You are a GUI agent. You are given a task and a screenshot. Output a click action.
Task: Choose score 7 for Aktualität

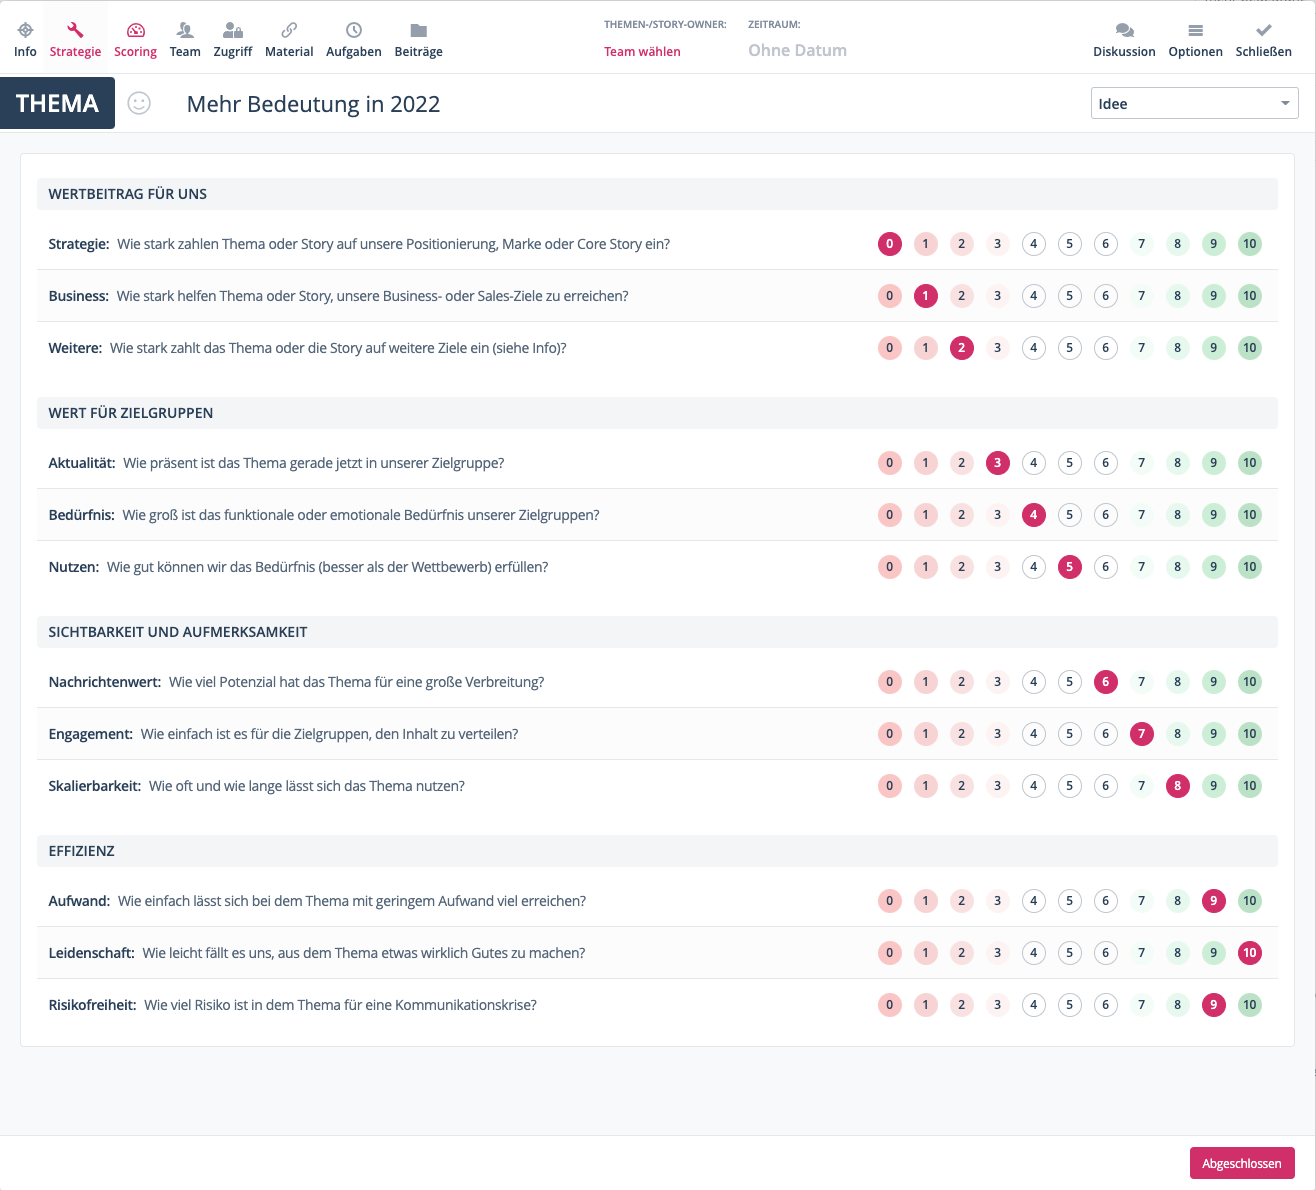[1141, 463]
